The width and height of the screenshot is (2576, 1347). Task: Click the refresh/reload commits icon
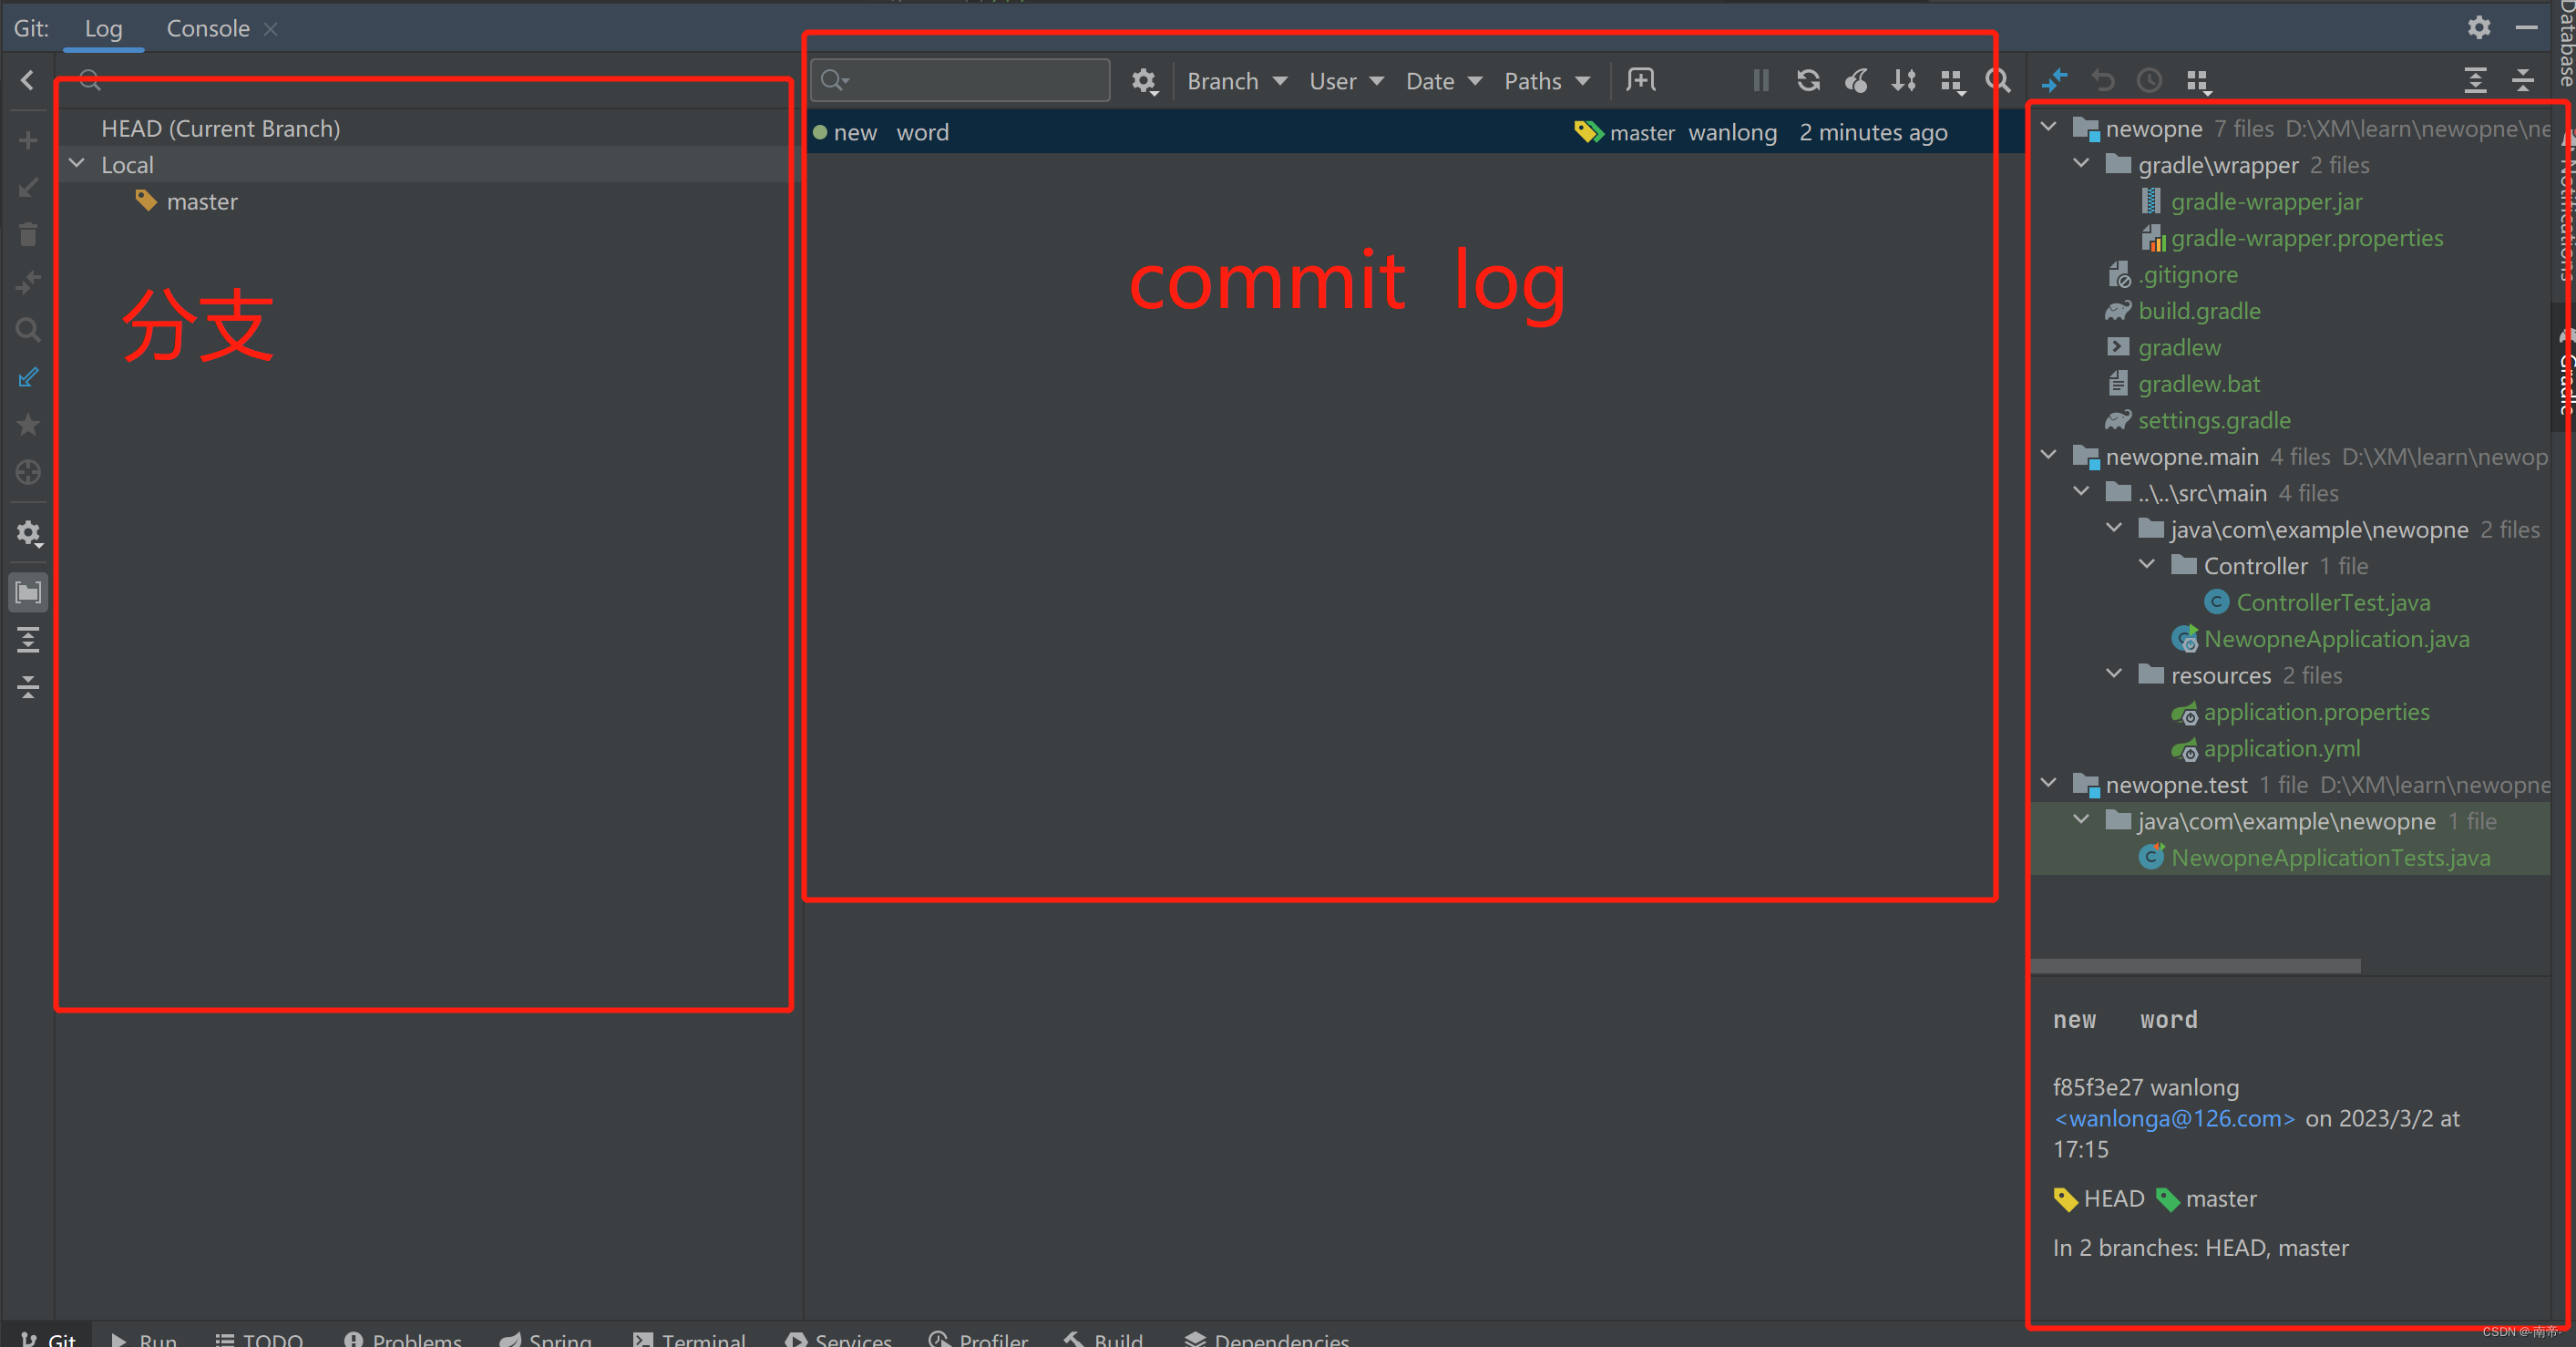(1810, 82)
